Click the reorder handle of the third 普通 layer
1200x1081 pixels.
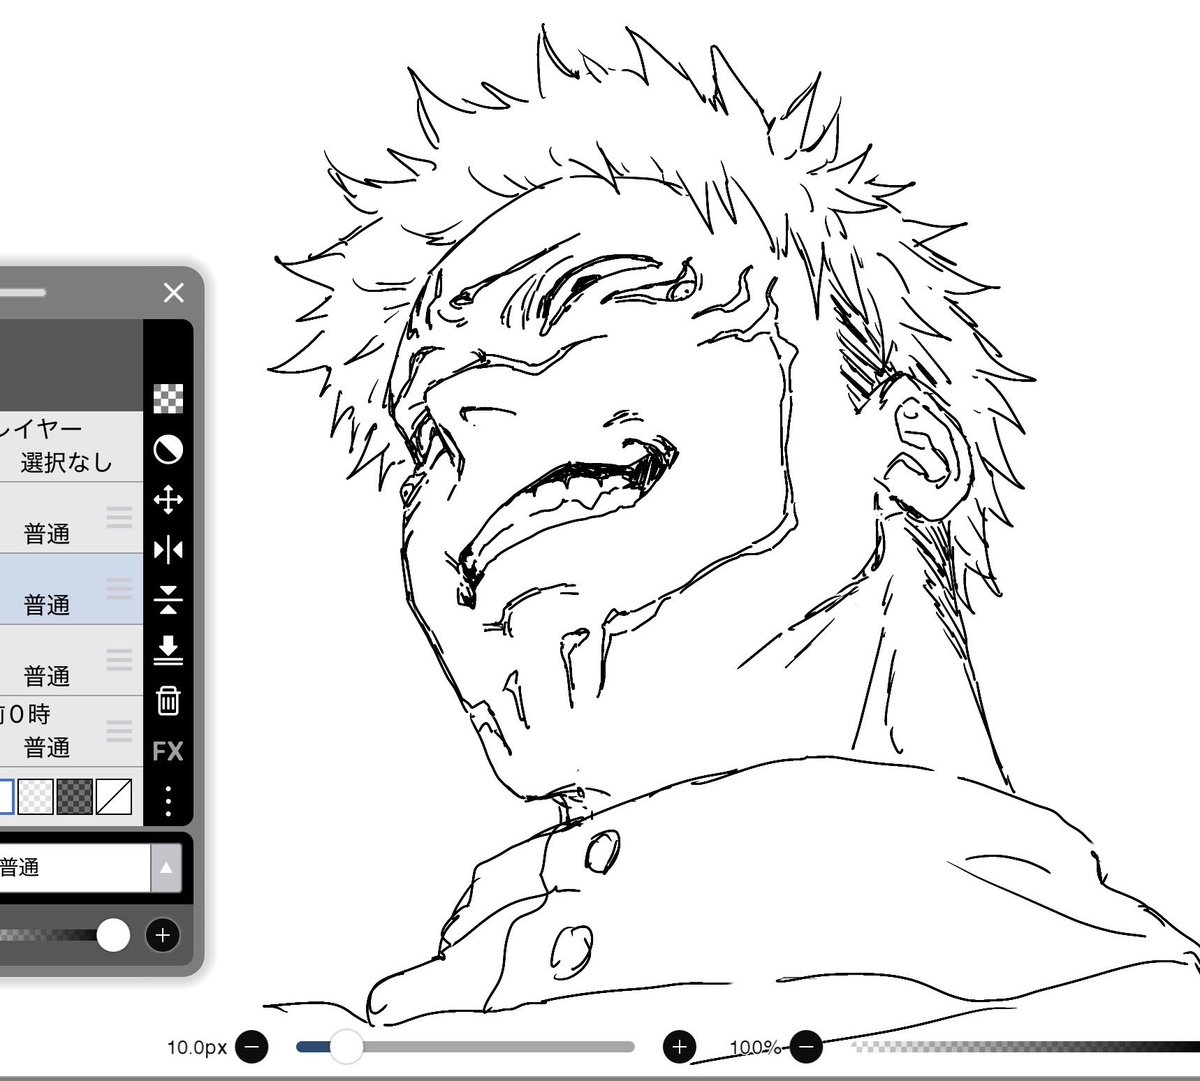119,659
